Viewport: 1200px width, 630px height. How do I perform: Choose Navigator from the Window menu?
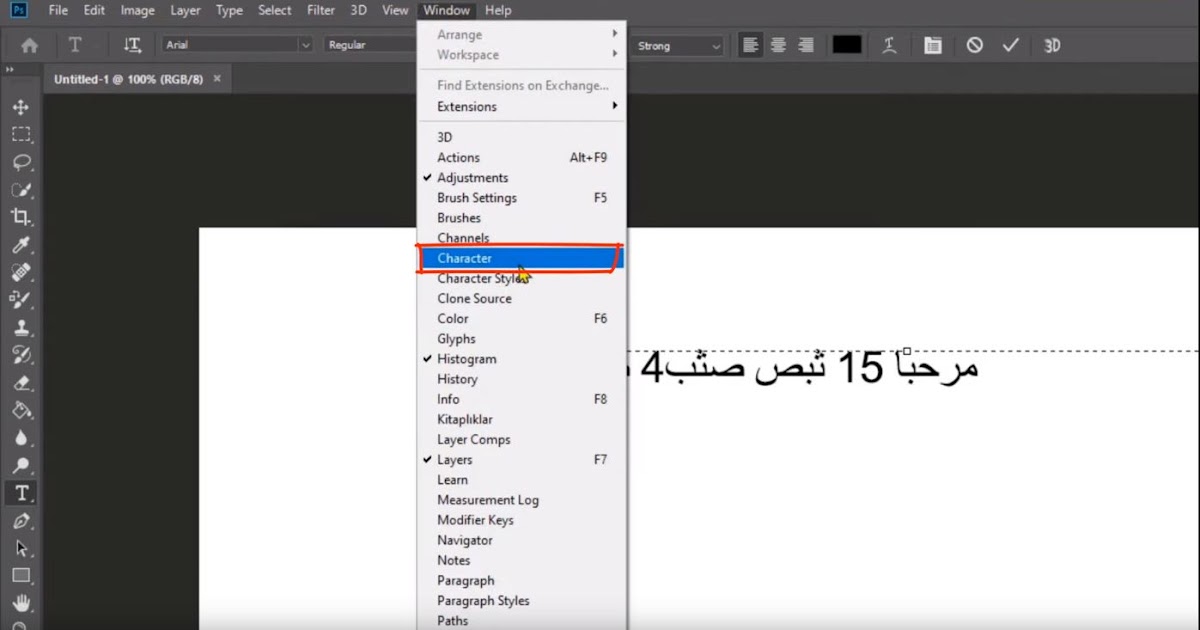[x=522, y=540]
